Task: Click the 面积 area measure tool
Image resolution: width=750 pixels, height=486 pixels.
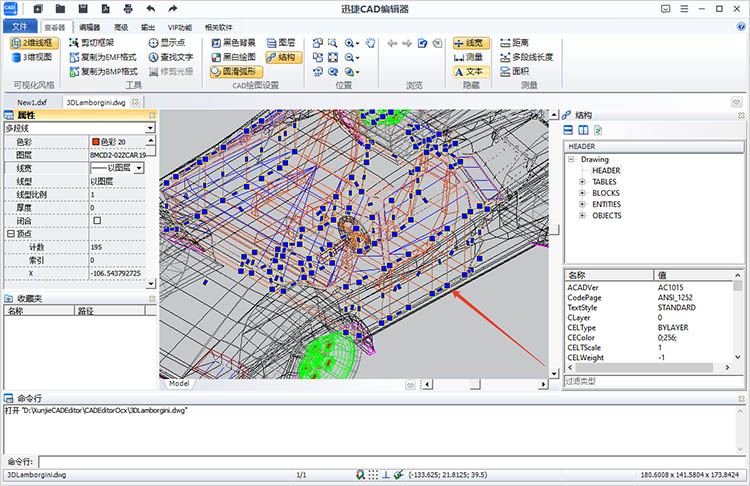Action: (x=514, y=72)
